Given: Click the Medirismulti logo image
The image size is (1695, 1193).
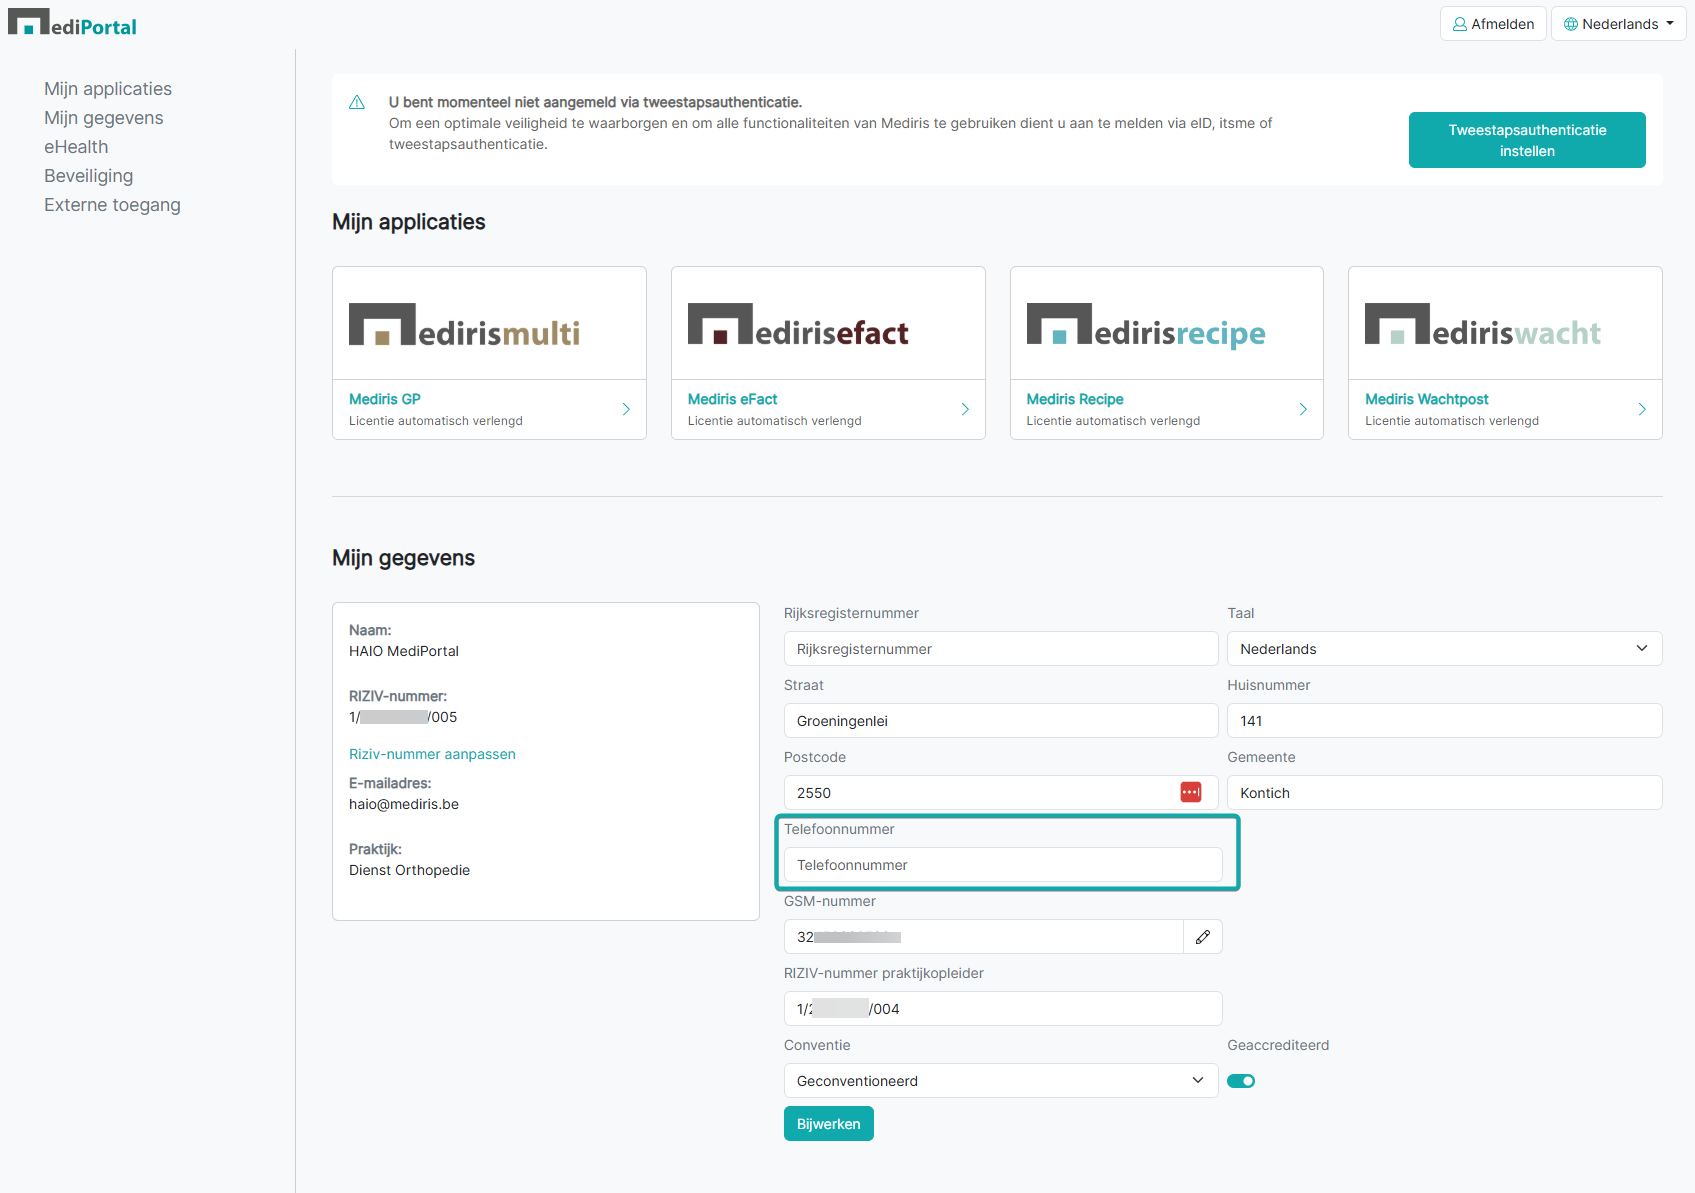Looking at the screenshot, I should 464,325.
